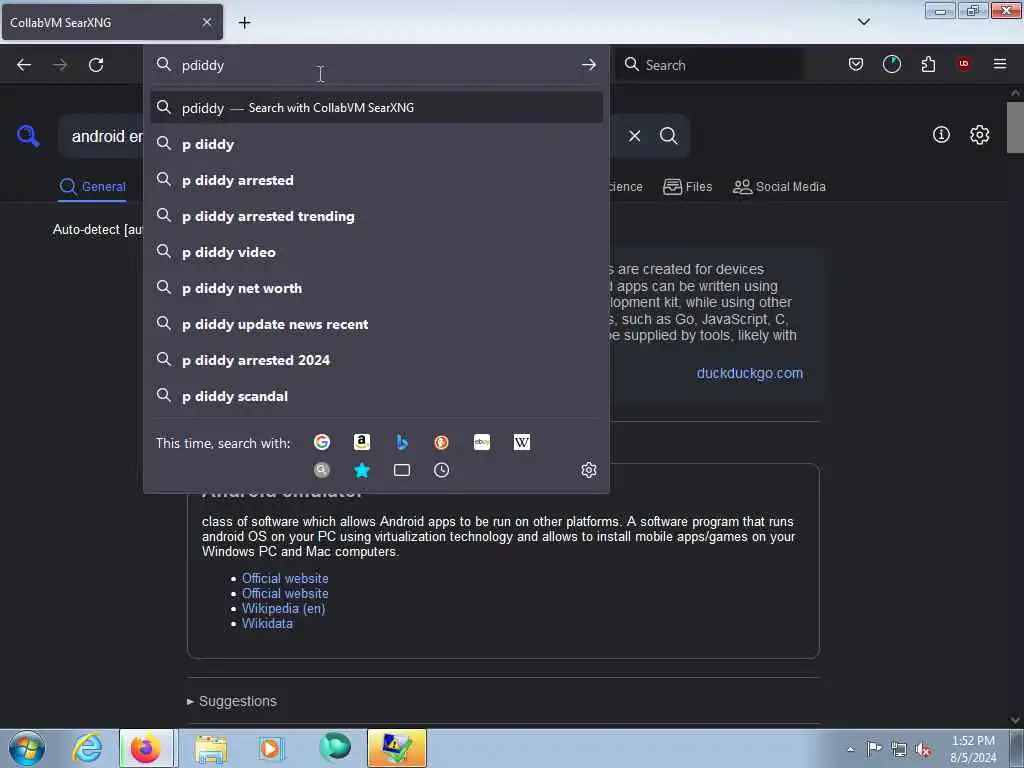
Task: Open the Windows Start menu
Action: [27, 748]
